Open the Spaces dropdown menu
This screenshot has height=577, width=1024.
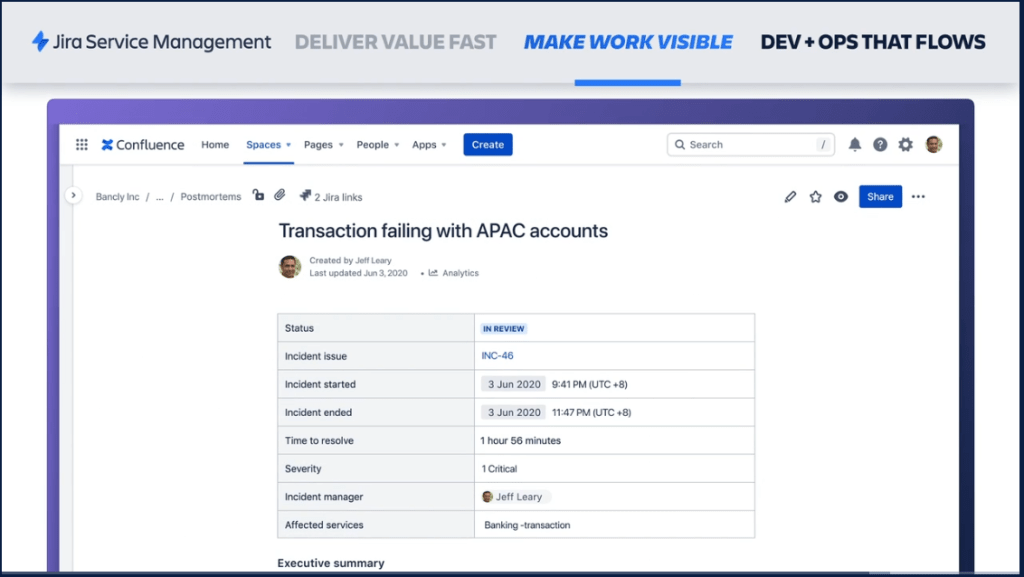(x=268, y=145)
